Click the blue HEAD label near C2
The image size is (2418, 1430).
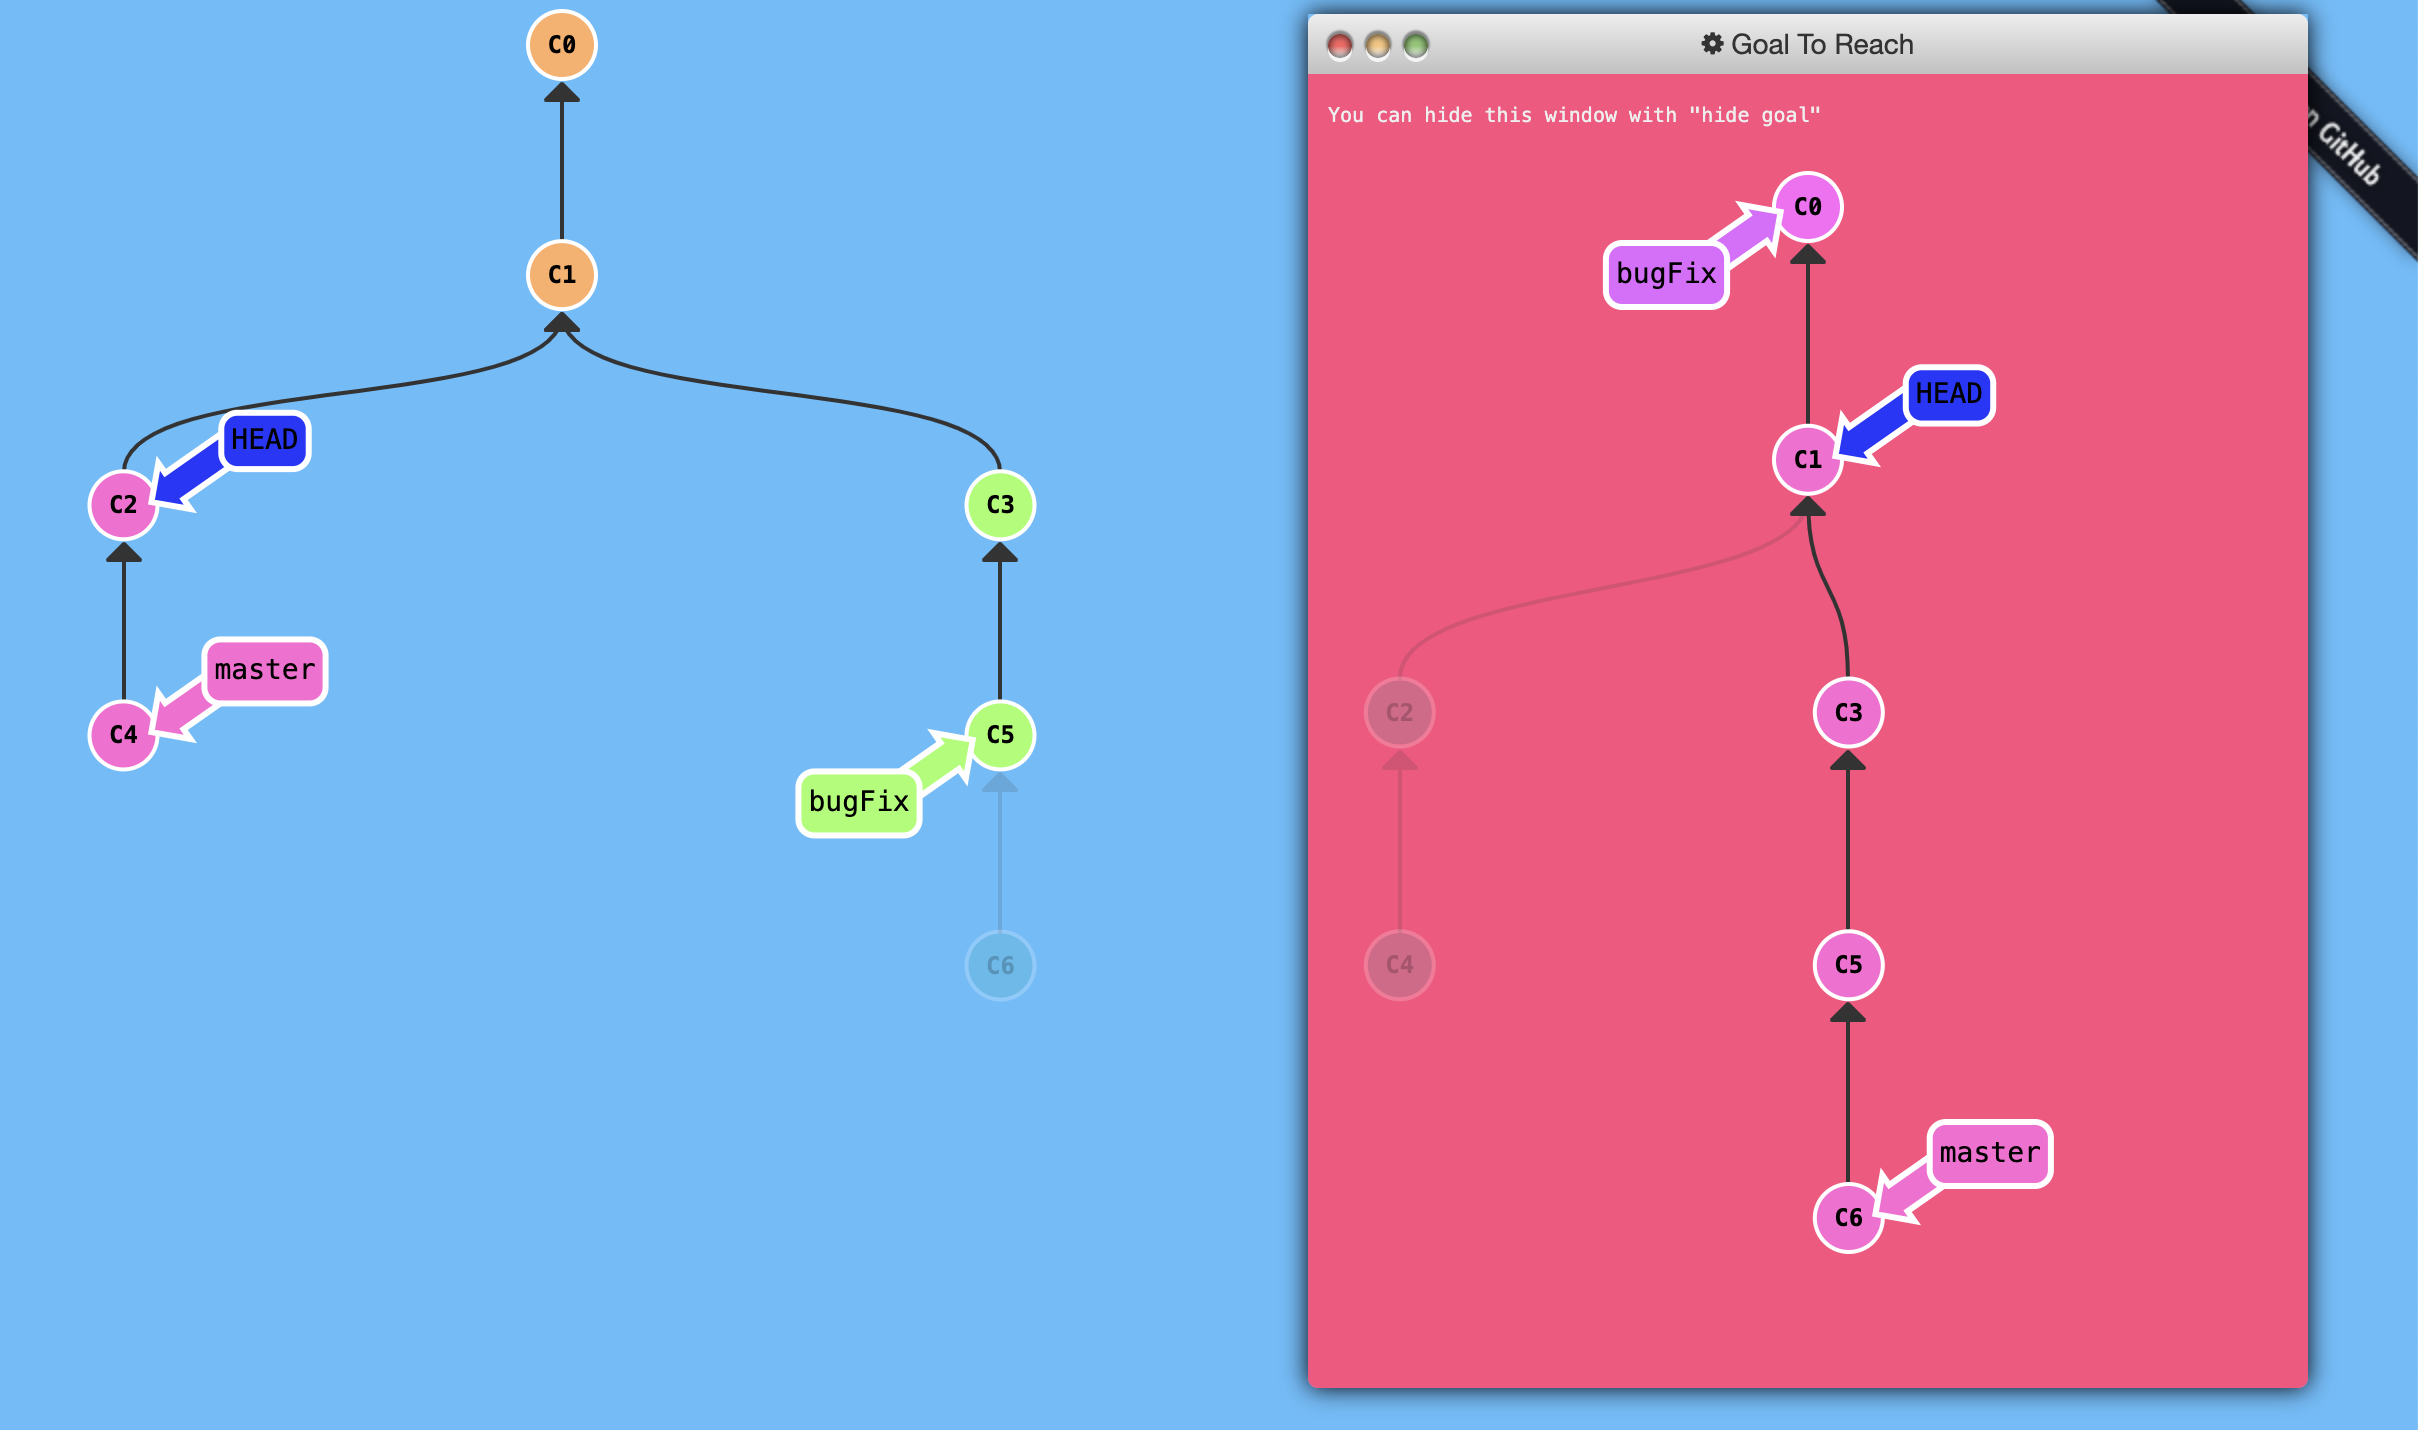pos(265,440)
